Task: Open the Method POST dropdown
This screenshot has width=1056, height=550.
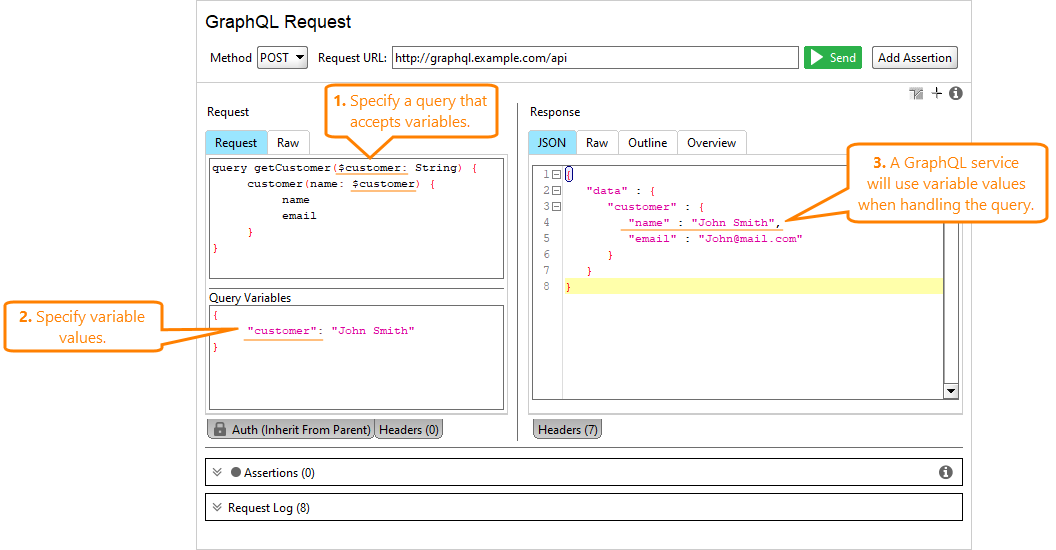Action: coord(282,58)
